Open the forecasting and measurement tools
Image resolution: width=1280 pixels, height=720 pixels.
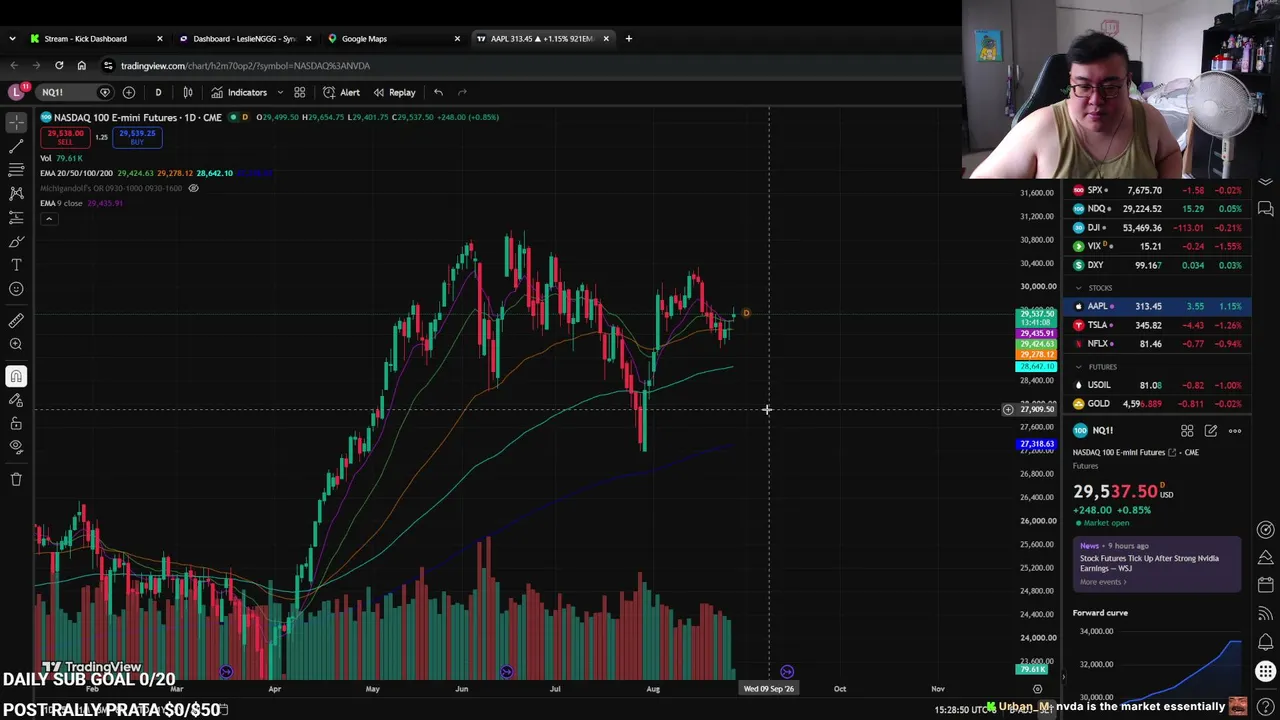pos(16,217)
